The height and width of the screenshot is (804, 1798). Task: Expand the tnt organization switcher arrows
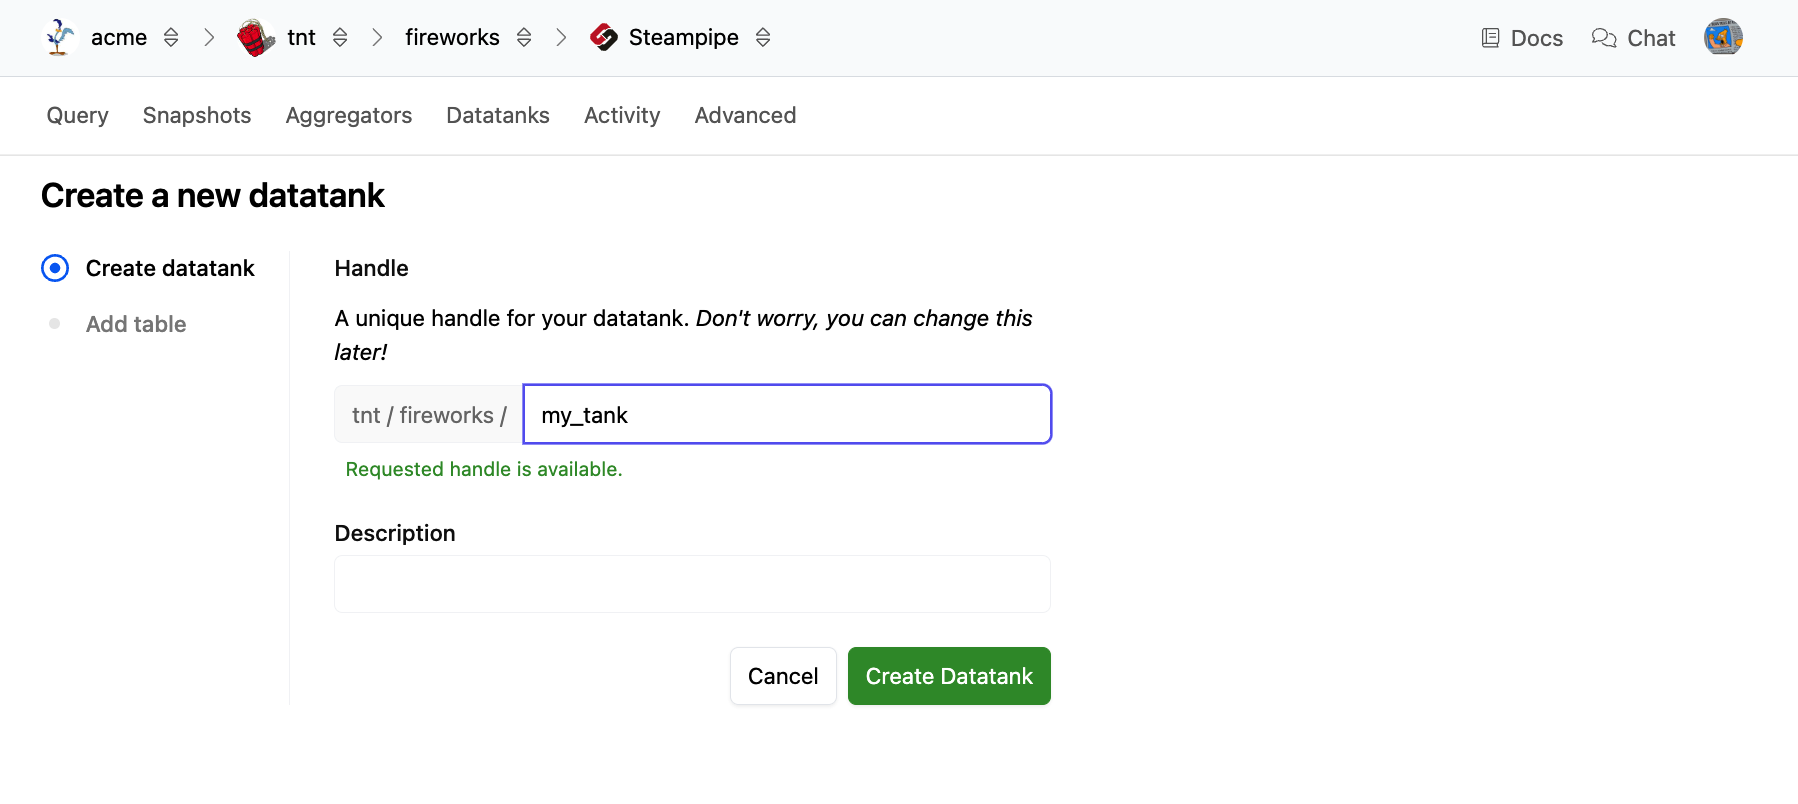pyautogui.click(x=340, y=38)
